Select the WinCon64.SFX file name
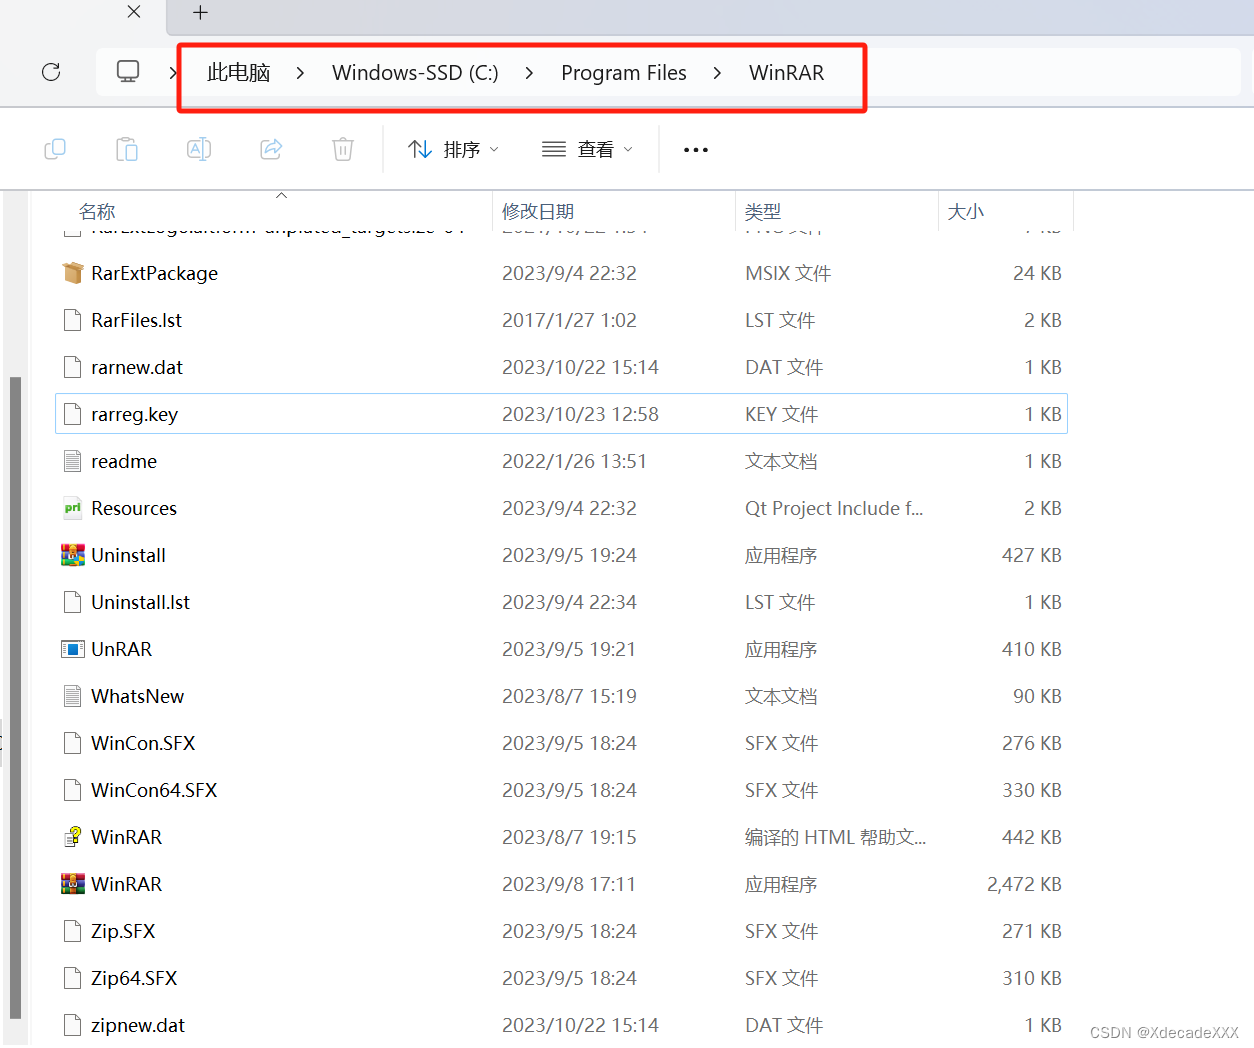 click(154, 790)
